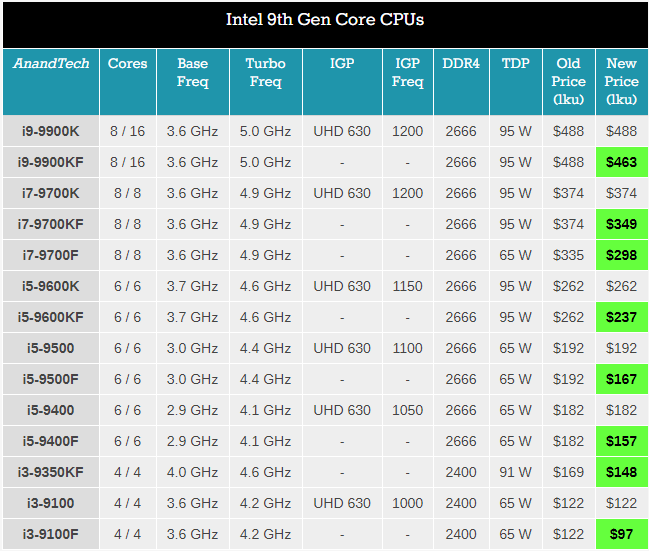Select the i5-9400F row label

coord(50,442)
